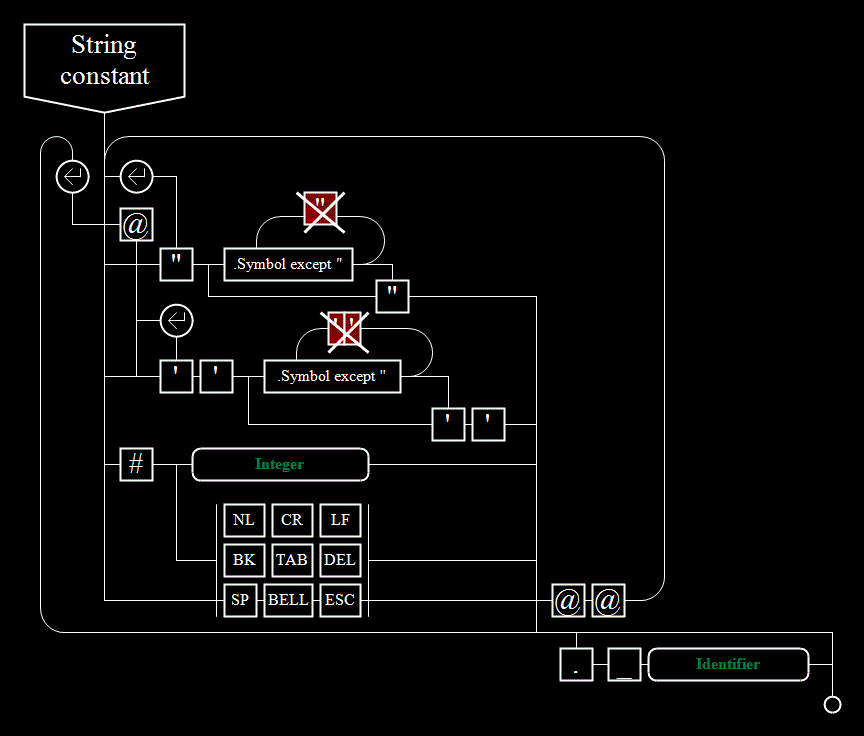
Task: Click the dot symbol box near Identifier
Action: point(576,664)
